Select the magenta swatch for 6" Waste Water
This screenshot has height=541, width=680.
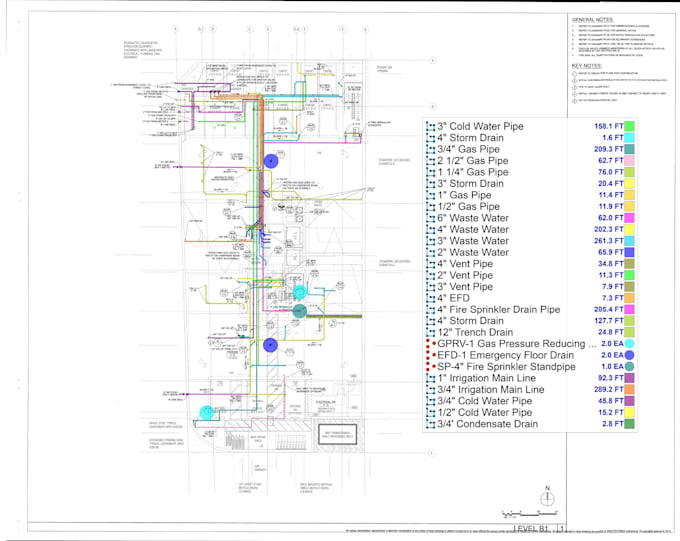click(629, 218)
